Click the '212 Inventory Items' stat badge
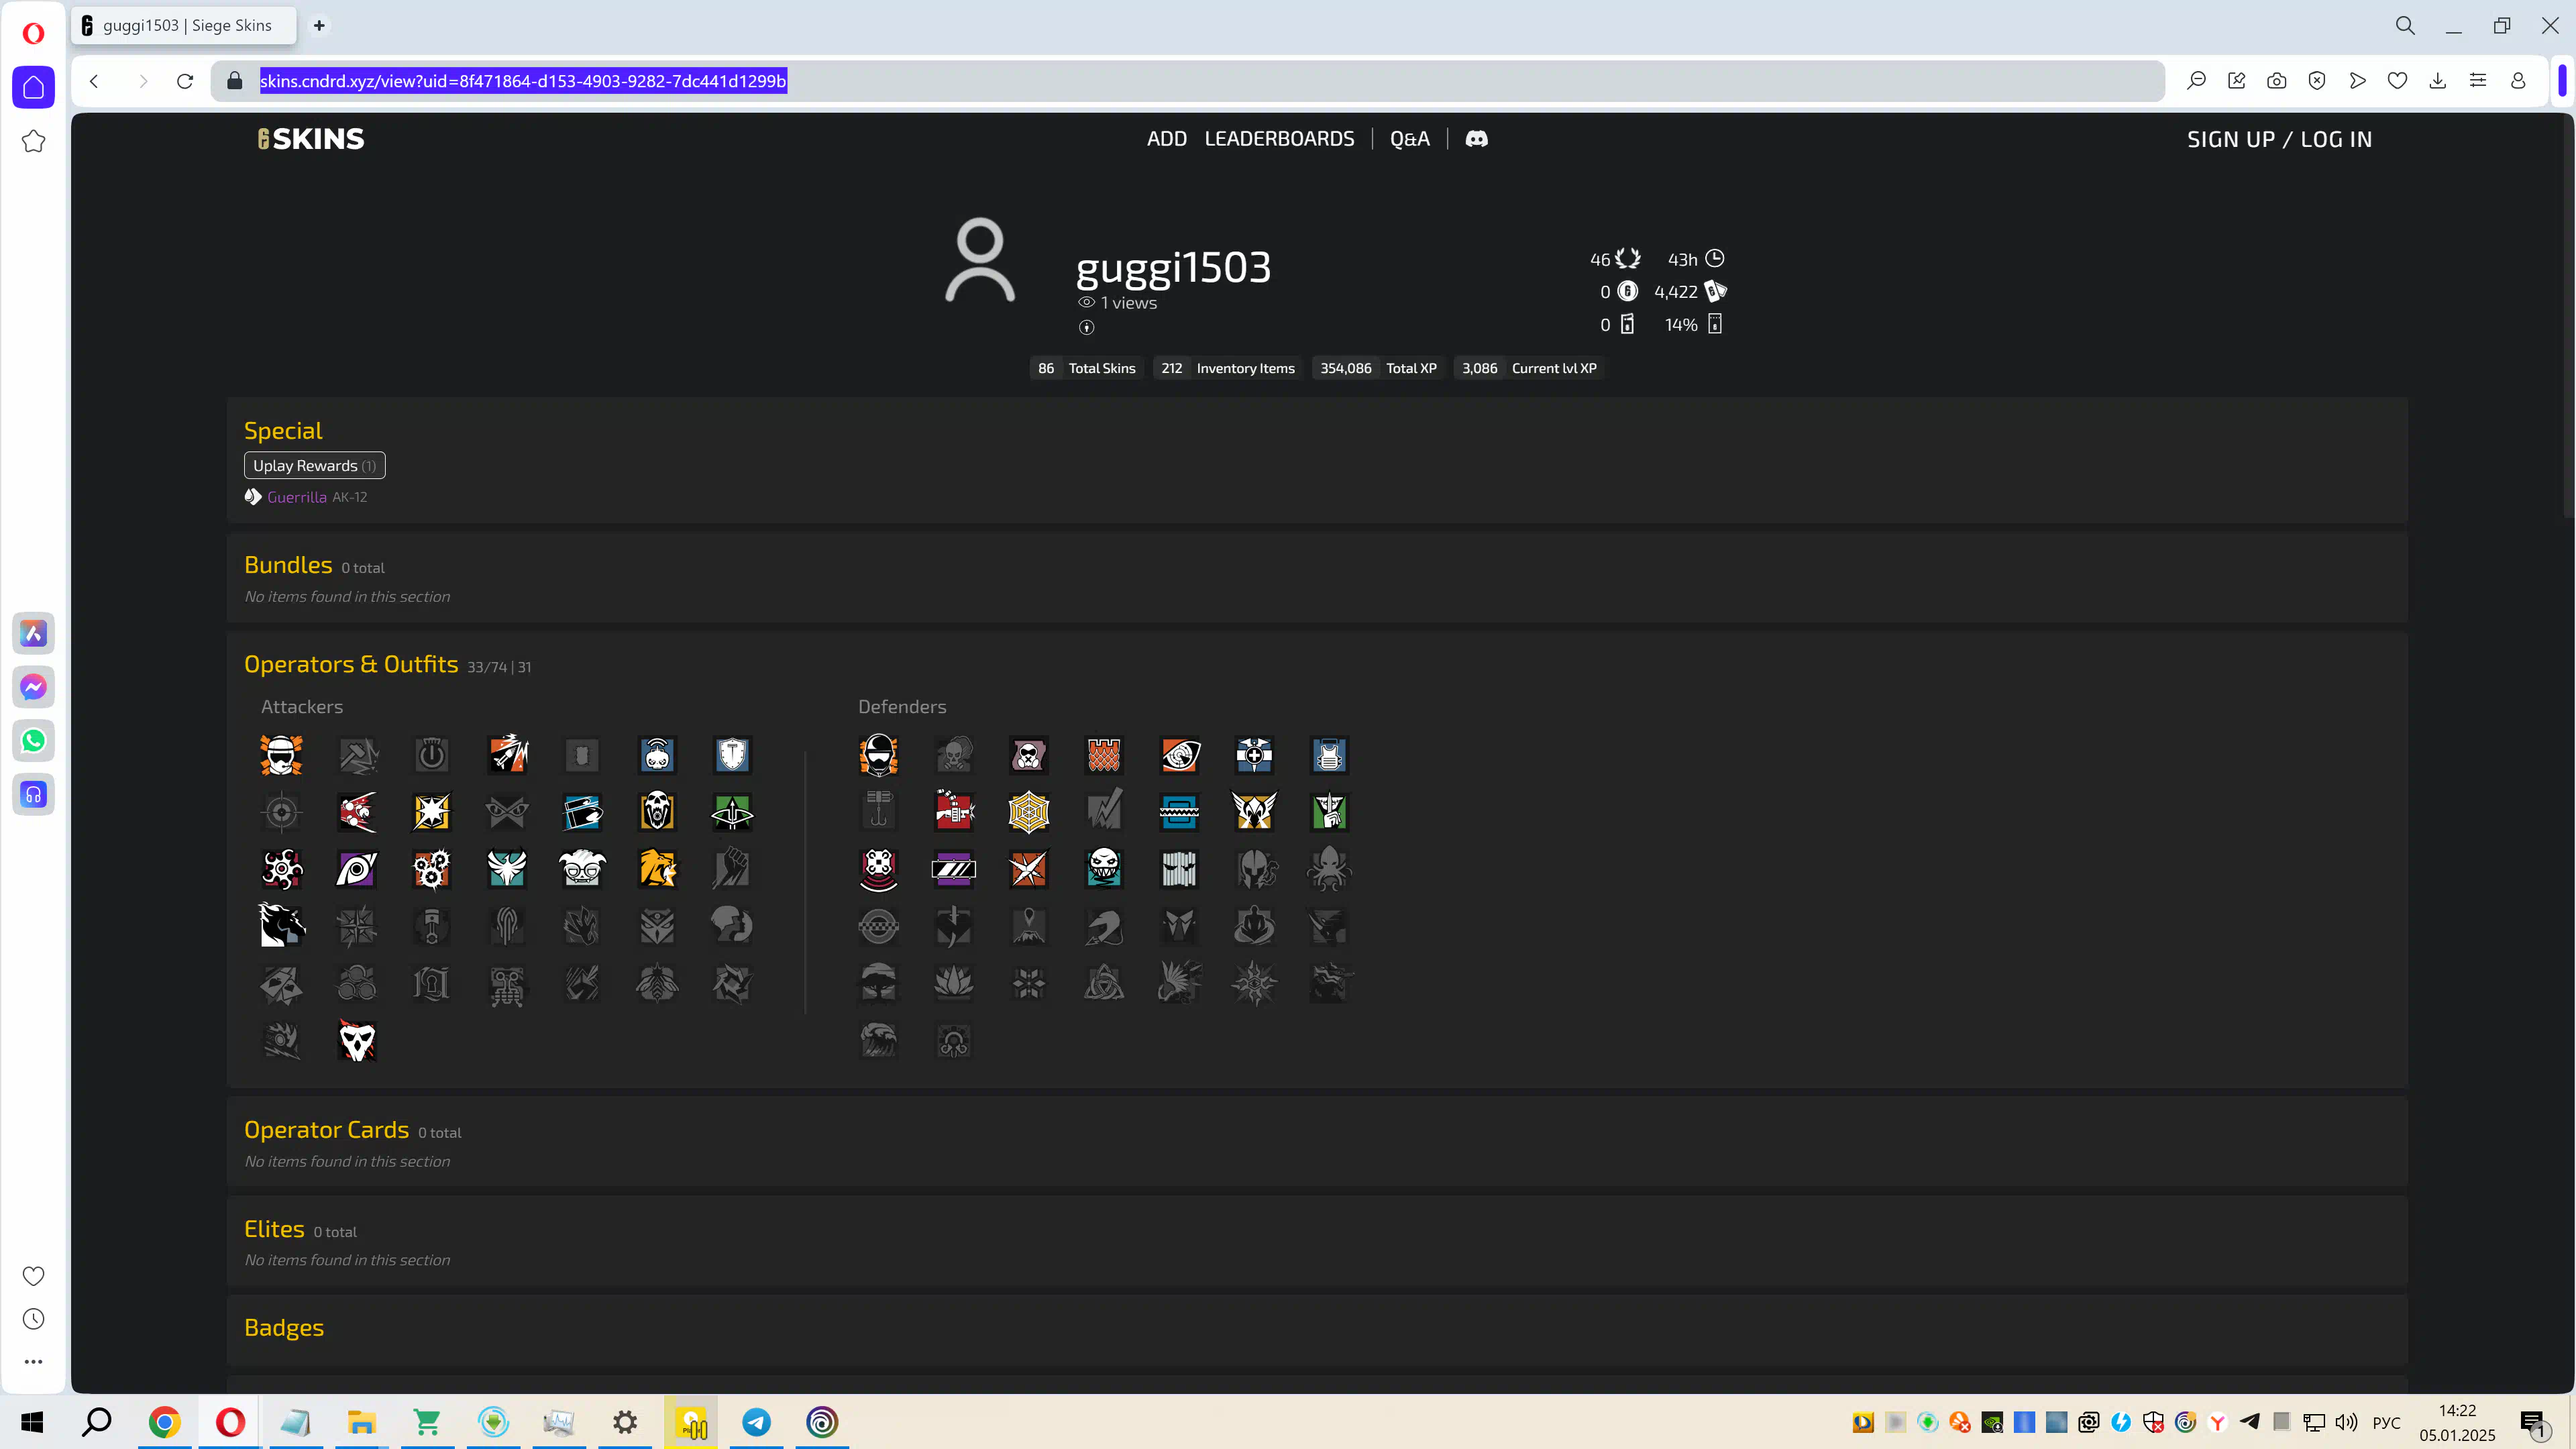This screenshot has width=2576, height=1449. click(x=1228, y=368)
